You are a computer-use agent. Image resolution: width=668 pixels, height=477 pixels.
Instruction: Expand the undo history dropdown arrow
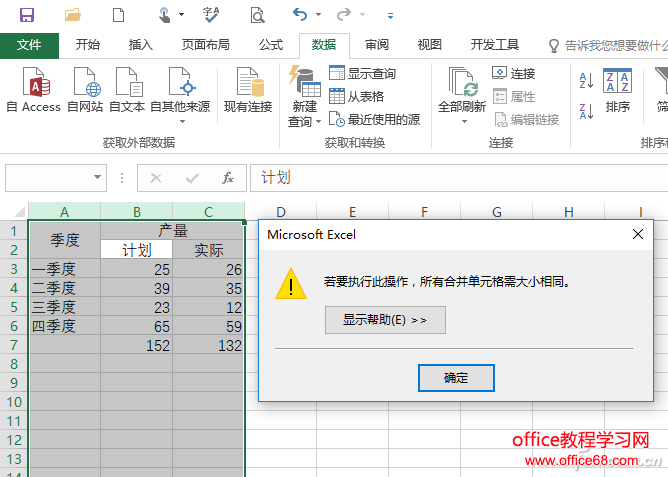[318, 15]
